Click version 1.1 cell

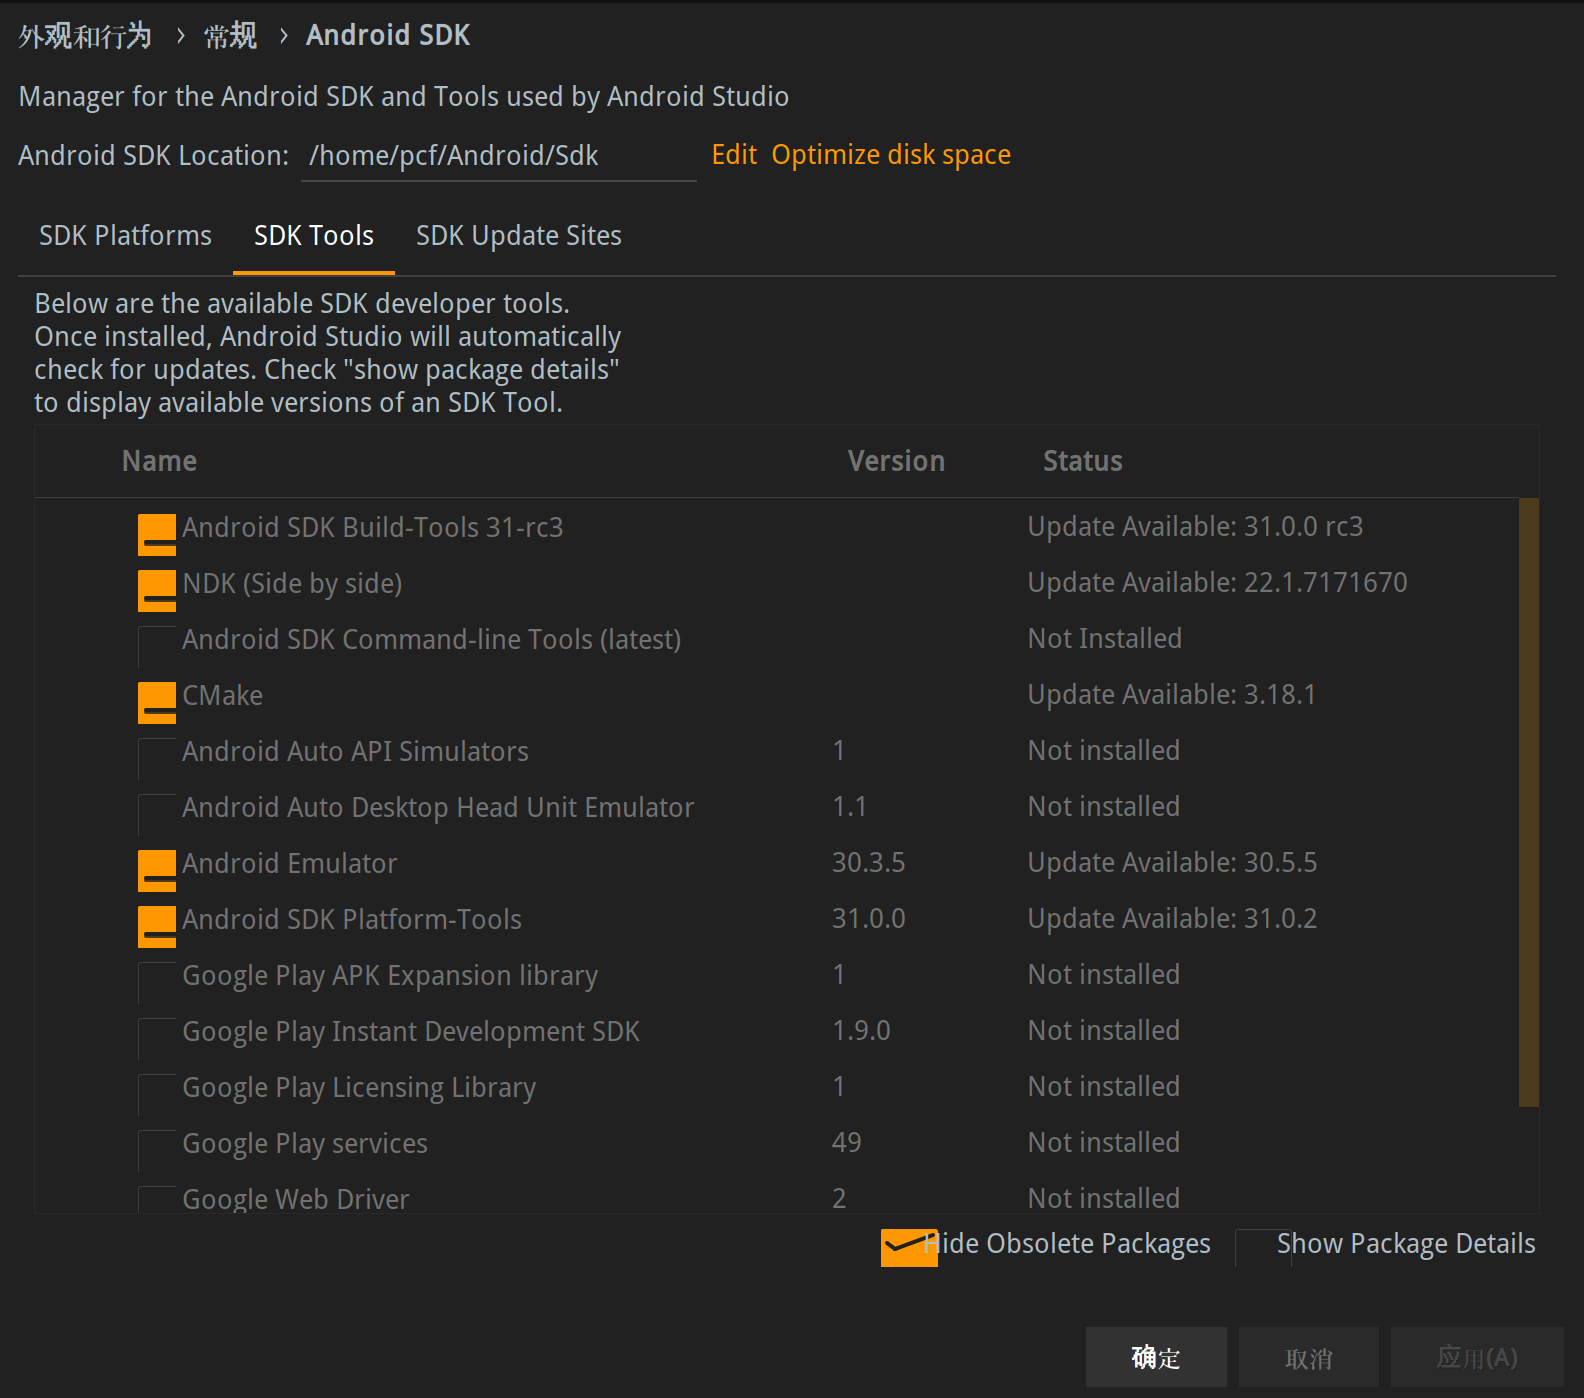pyautogui.click(x=849, y=807)
